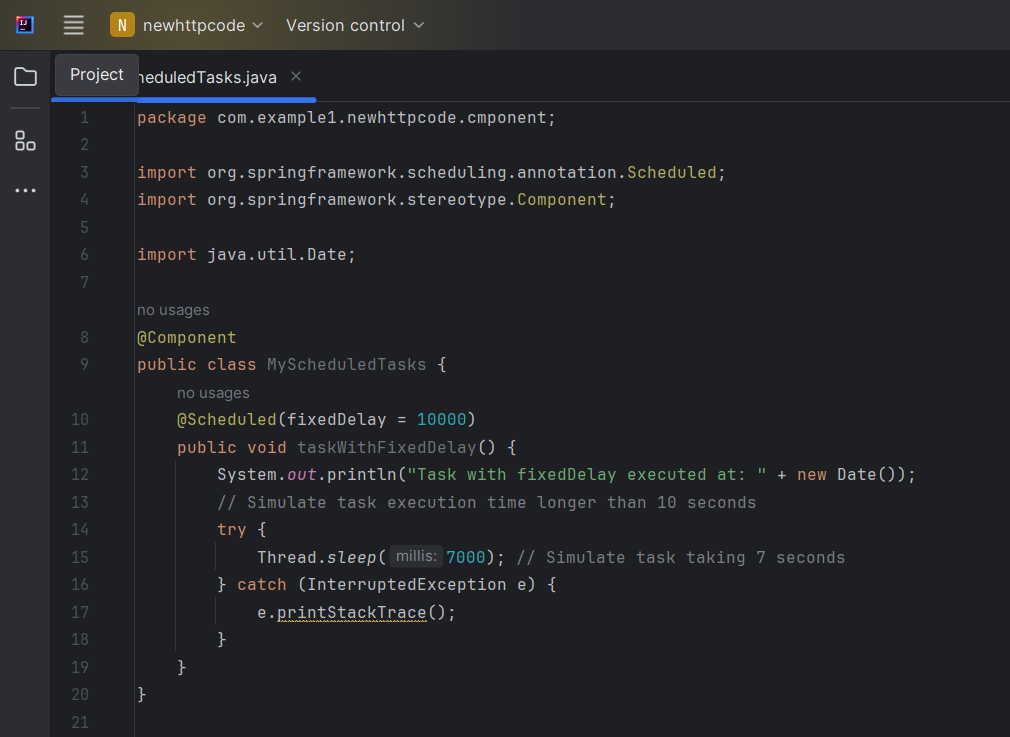Screen dimensions: 1010x737
Task: Click the newhttpcode project icon badge
Action: (120, 24)
